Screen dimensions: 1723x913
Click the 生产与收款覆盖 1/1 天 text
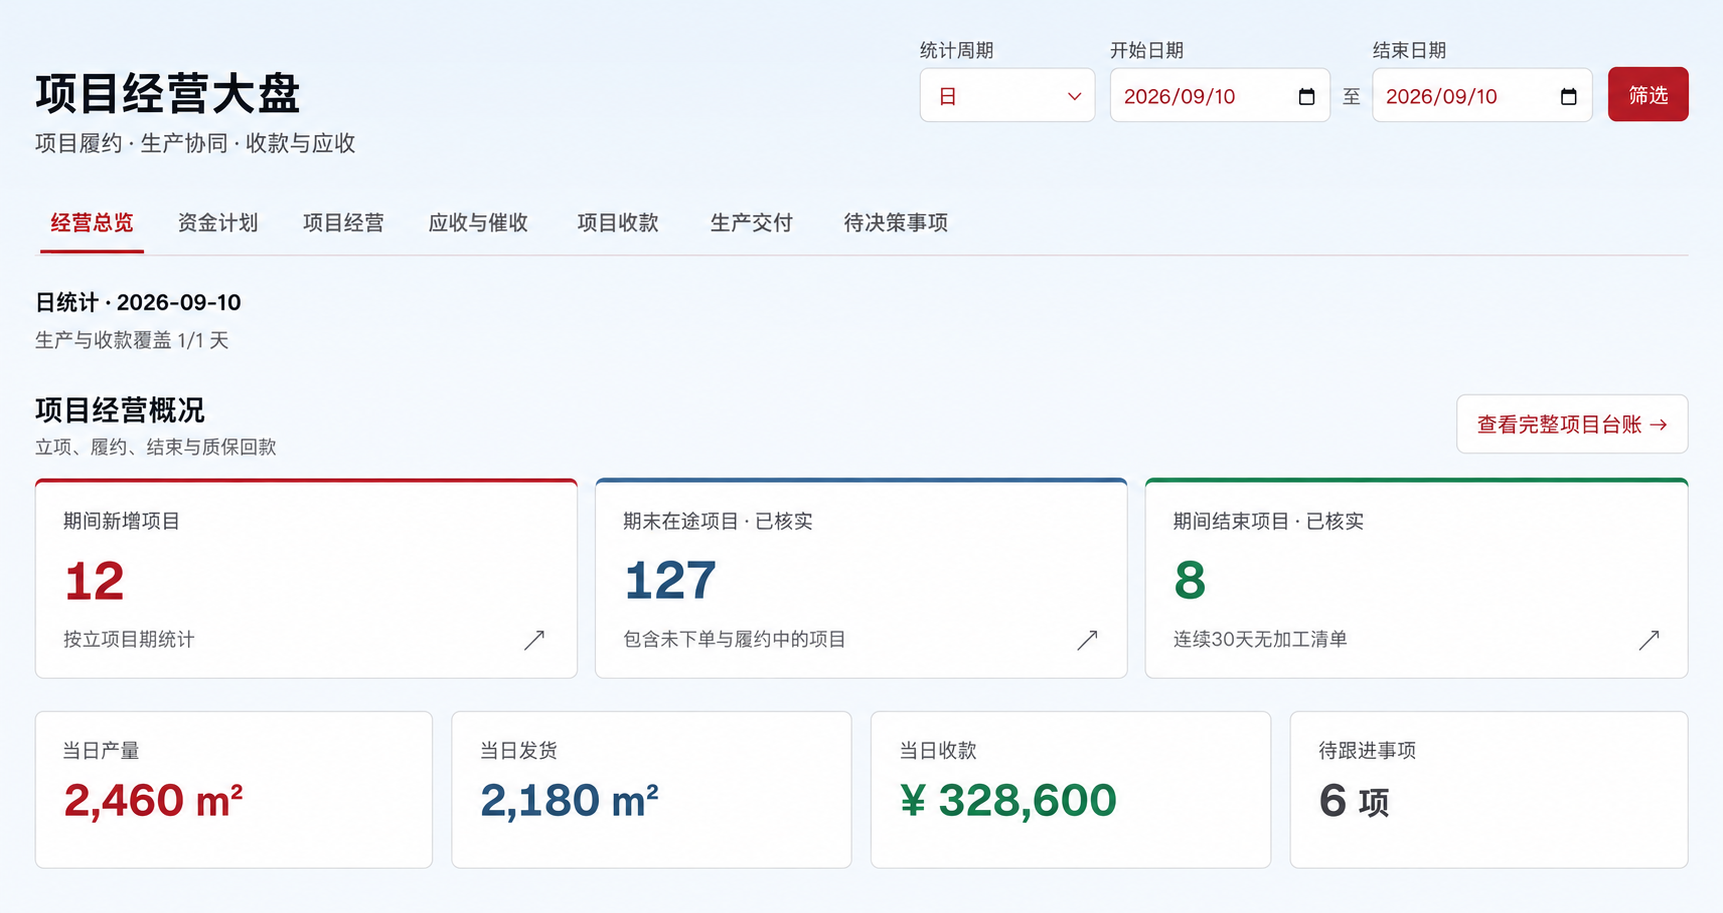132,341
